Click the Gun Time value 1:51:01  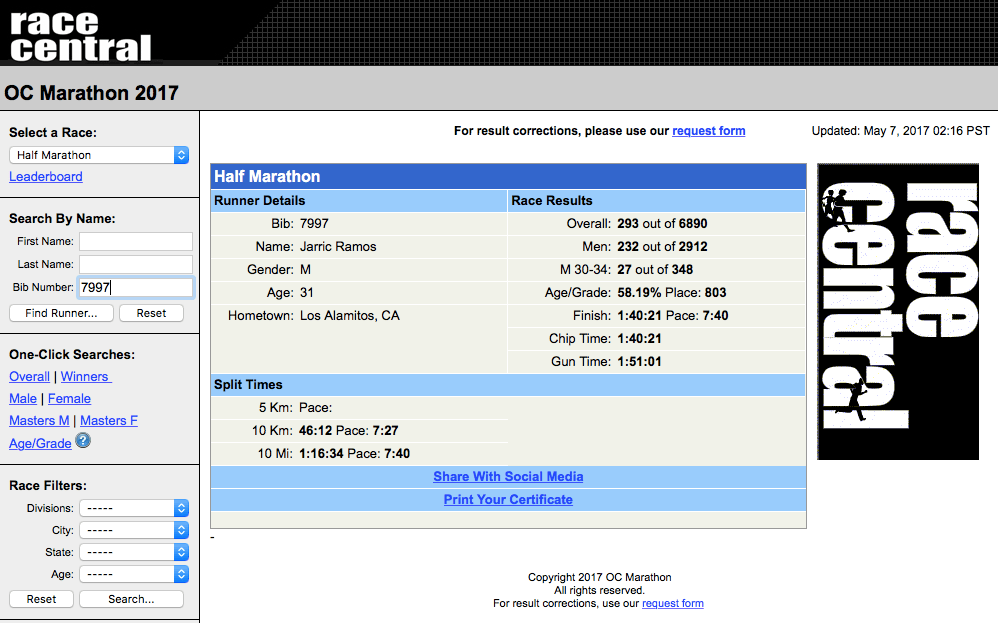(x=640, y=361)
